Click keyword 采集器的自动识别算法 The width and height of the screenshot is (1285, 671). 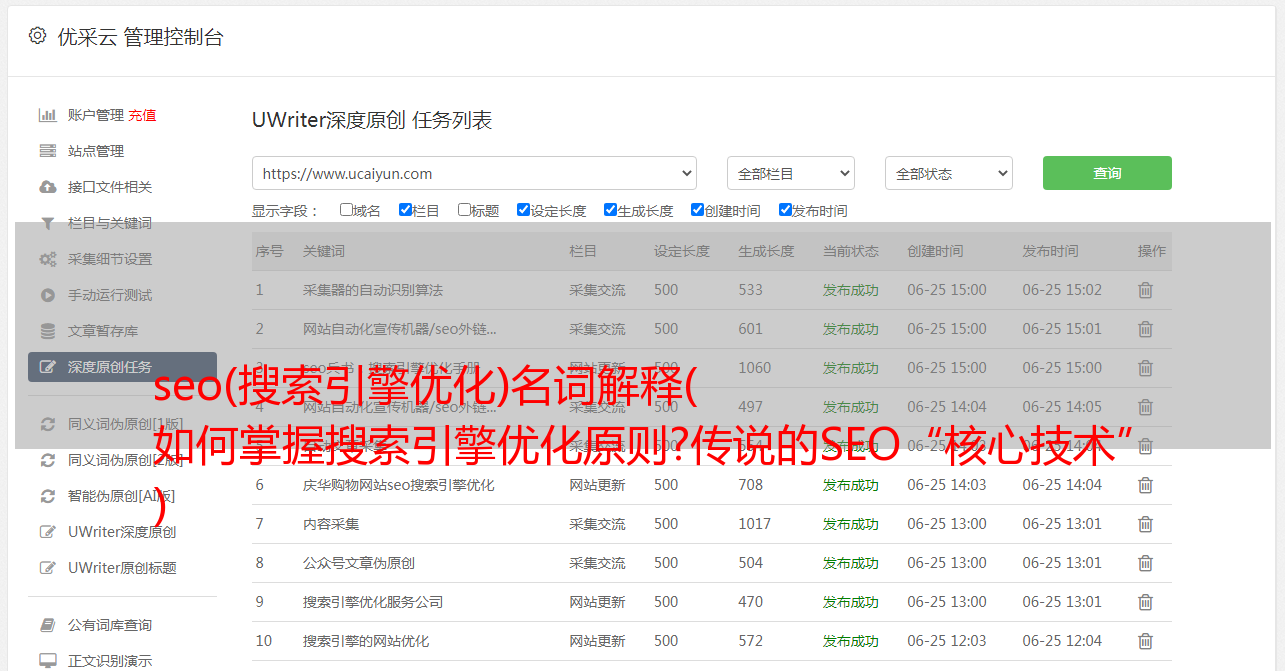pyautogui.click(x=373, y=290)
